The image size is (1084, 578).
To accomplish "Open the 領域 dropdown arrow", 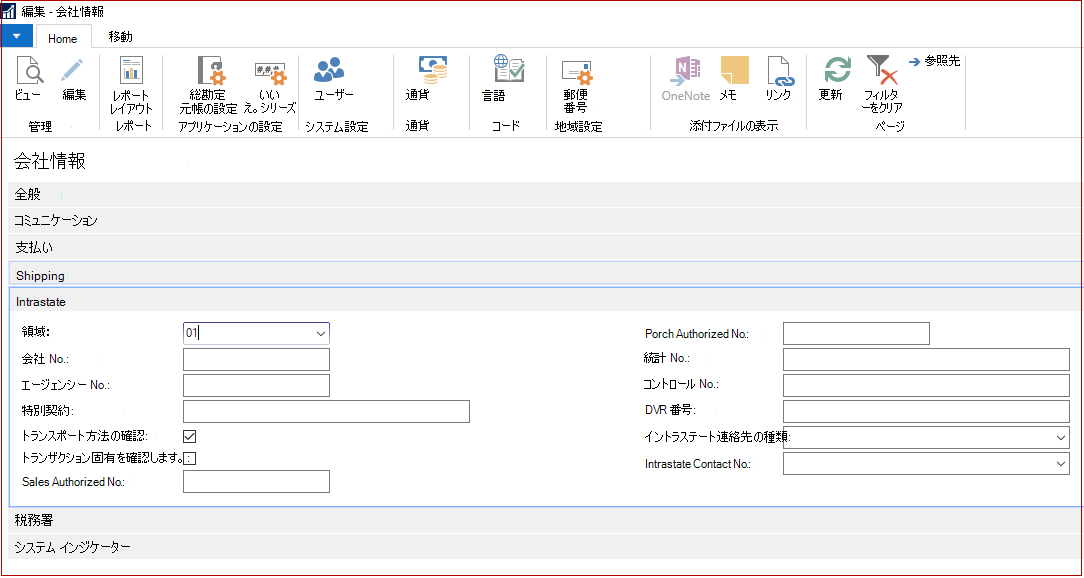I will coord(321,333).
